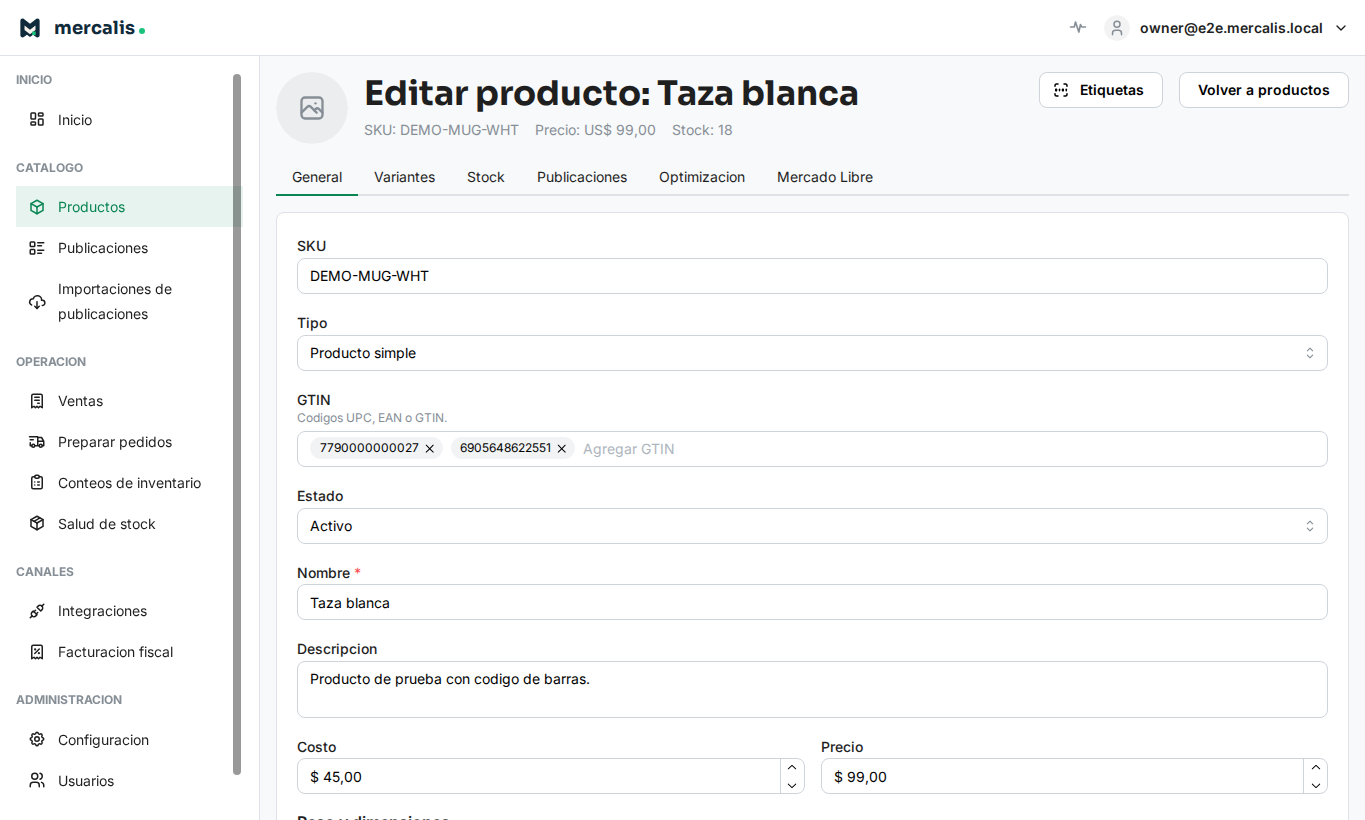The height and width of the screenshot is (820, 1365).
Task: Click the mercalis wordmark text
Action: point(94,28)
